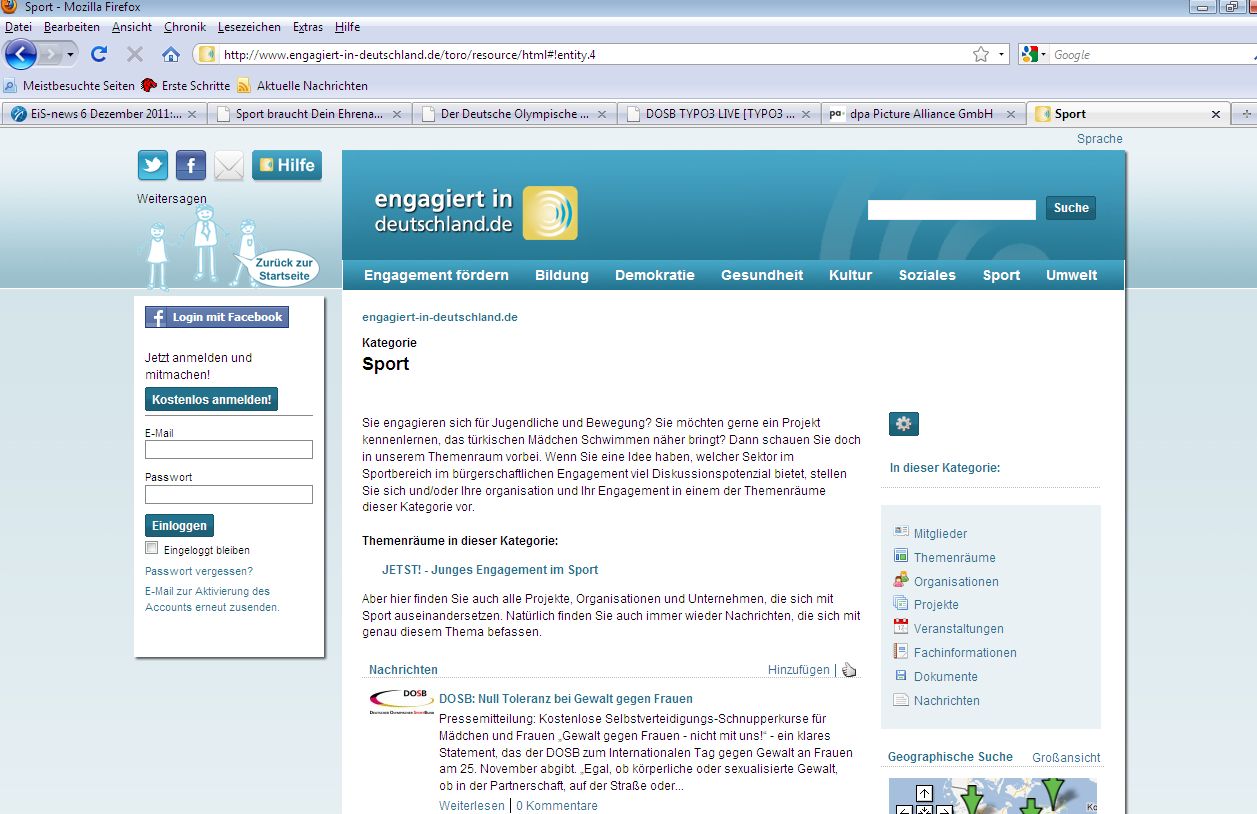Open search engine selector dropdown
The image size is (1257, 814).
tap(1035, 55)
